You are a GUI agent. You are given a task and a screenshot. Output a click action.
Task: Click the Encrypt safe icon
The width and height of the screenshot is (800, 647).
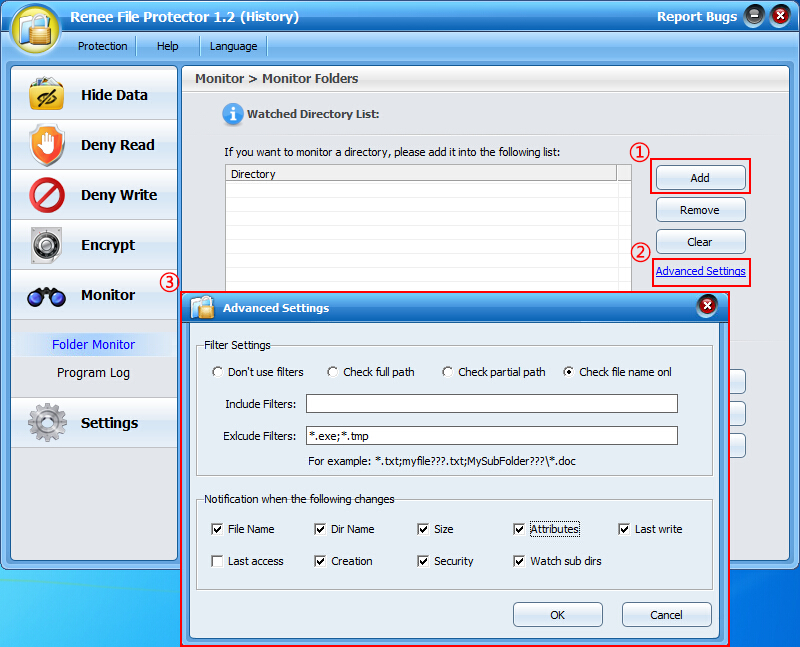(47, 245)
